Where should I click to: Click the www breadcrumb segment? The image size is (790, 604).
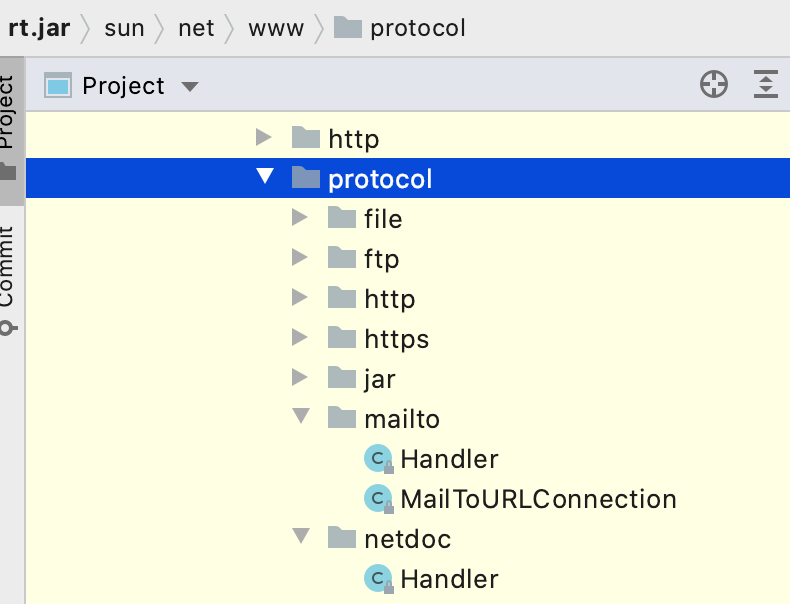click(275, 28)
